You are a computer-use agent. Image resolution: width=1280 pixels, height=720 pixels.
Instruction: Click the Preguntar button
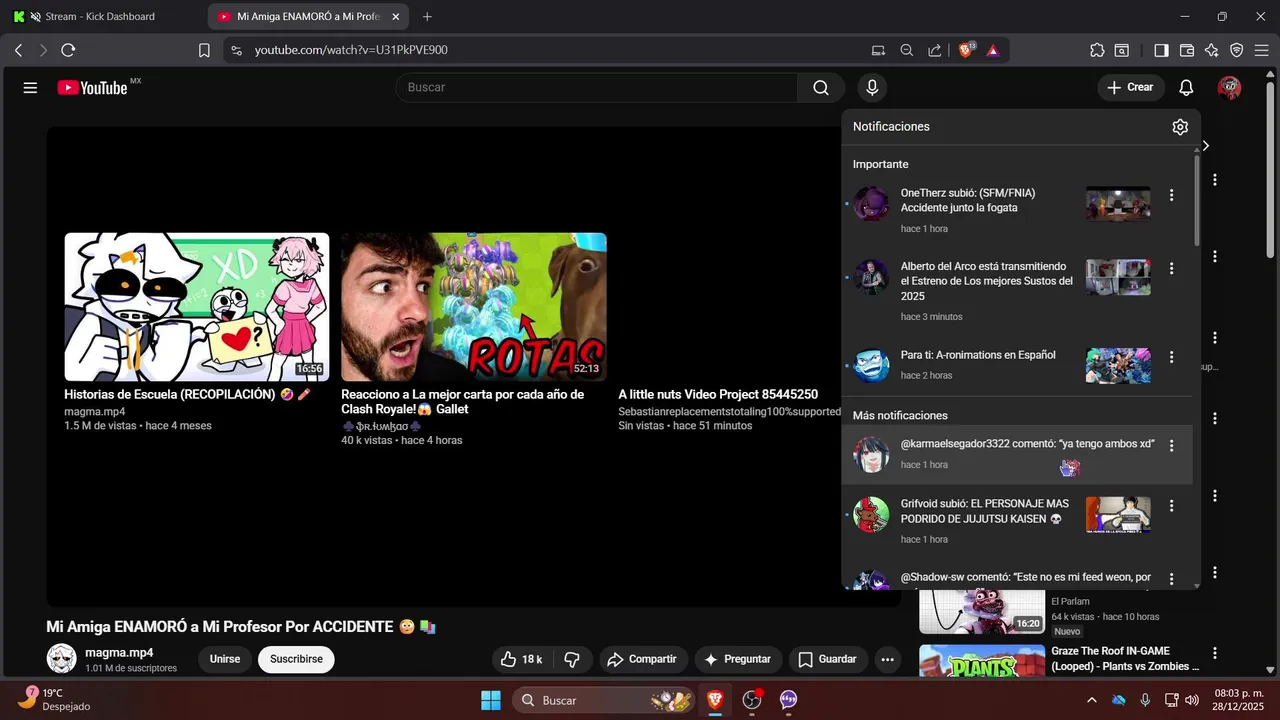coord(737,660)
